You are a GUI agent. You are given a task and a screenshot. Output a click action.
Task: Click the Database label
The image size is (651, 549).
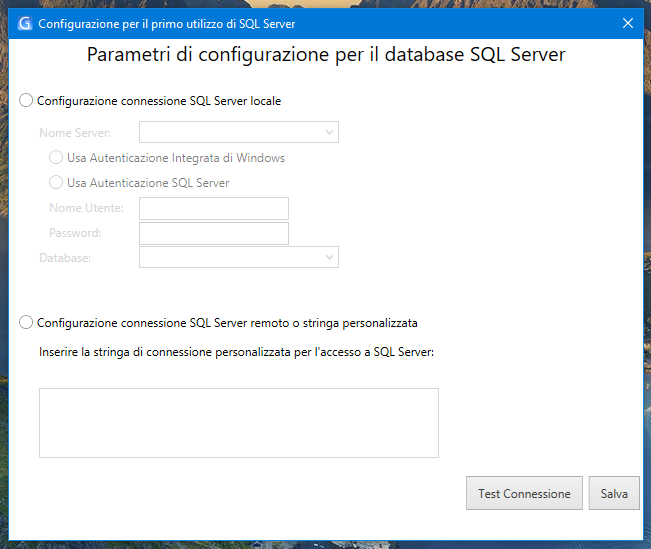65,258
